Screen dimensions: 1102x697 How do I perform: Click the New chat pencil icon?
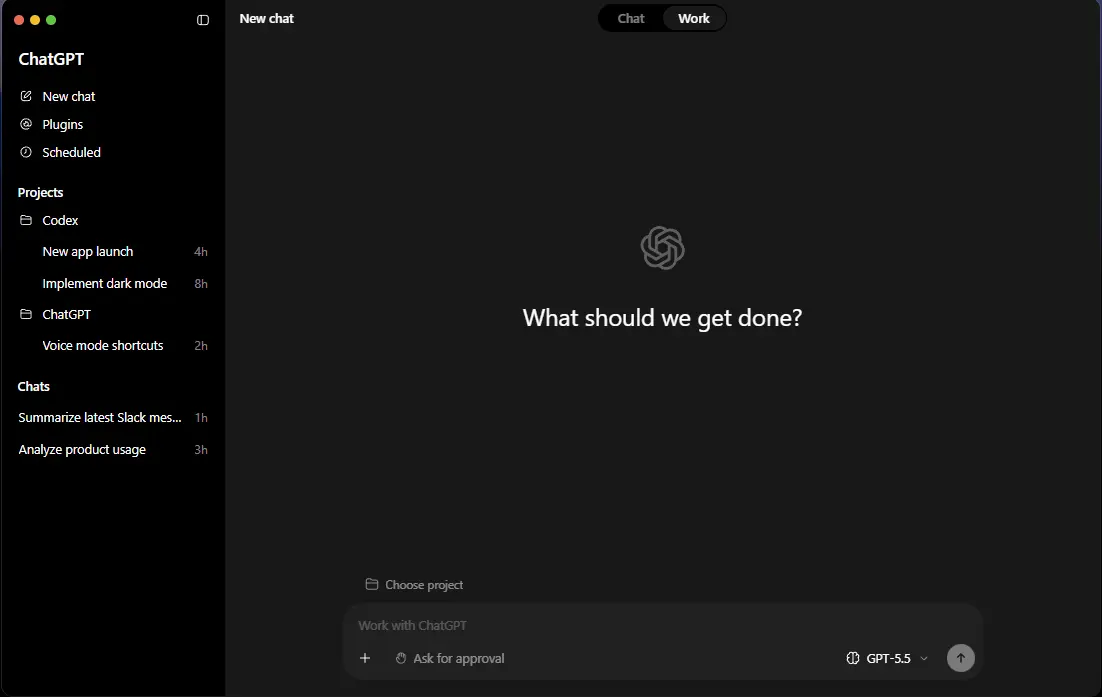(x=26, y=96)
